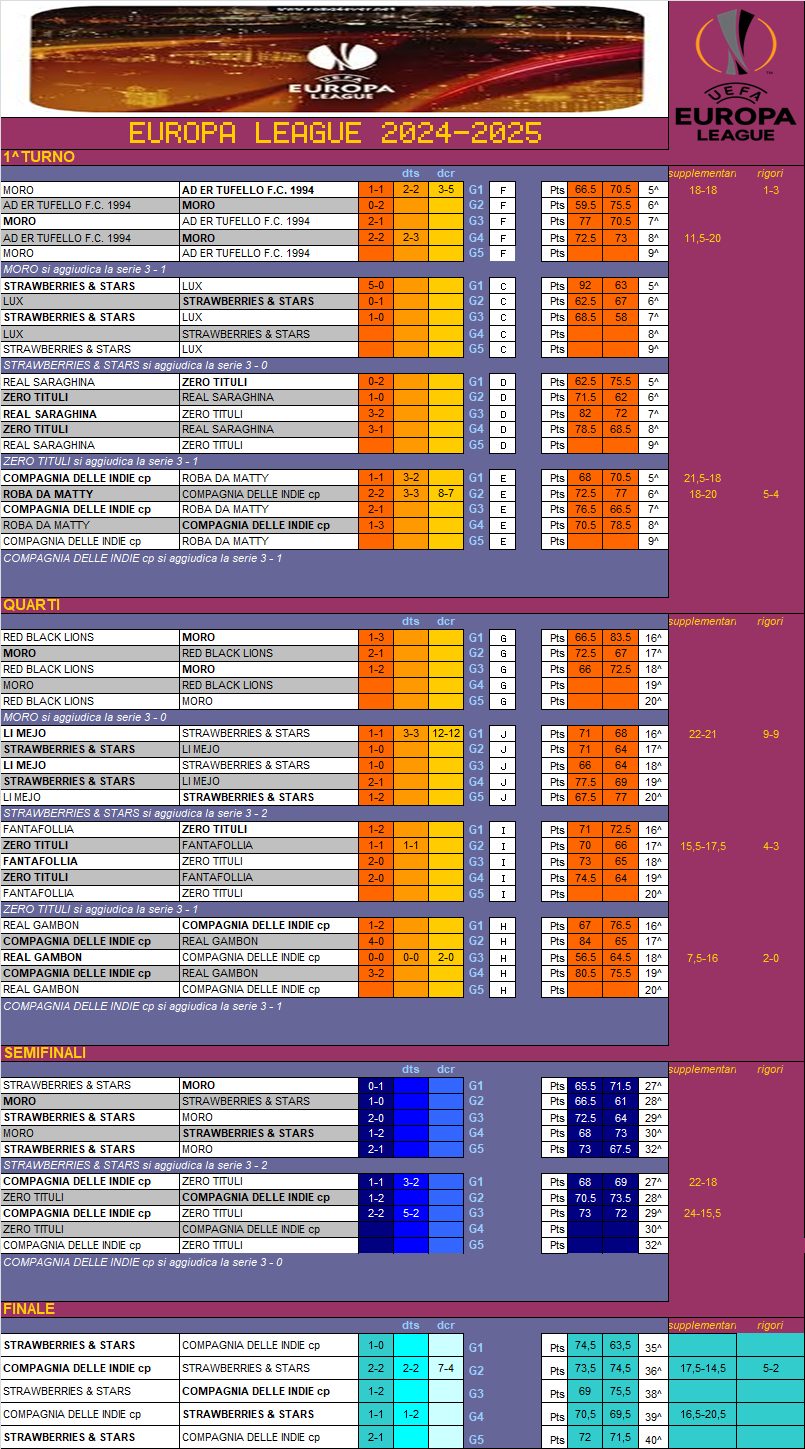Click the 35^ round cell
This screenshot has width=805, height=1449.
coord(653,1347)
